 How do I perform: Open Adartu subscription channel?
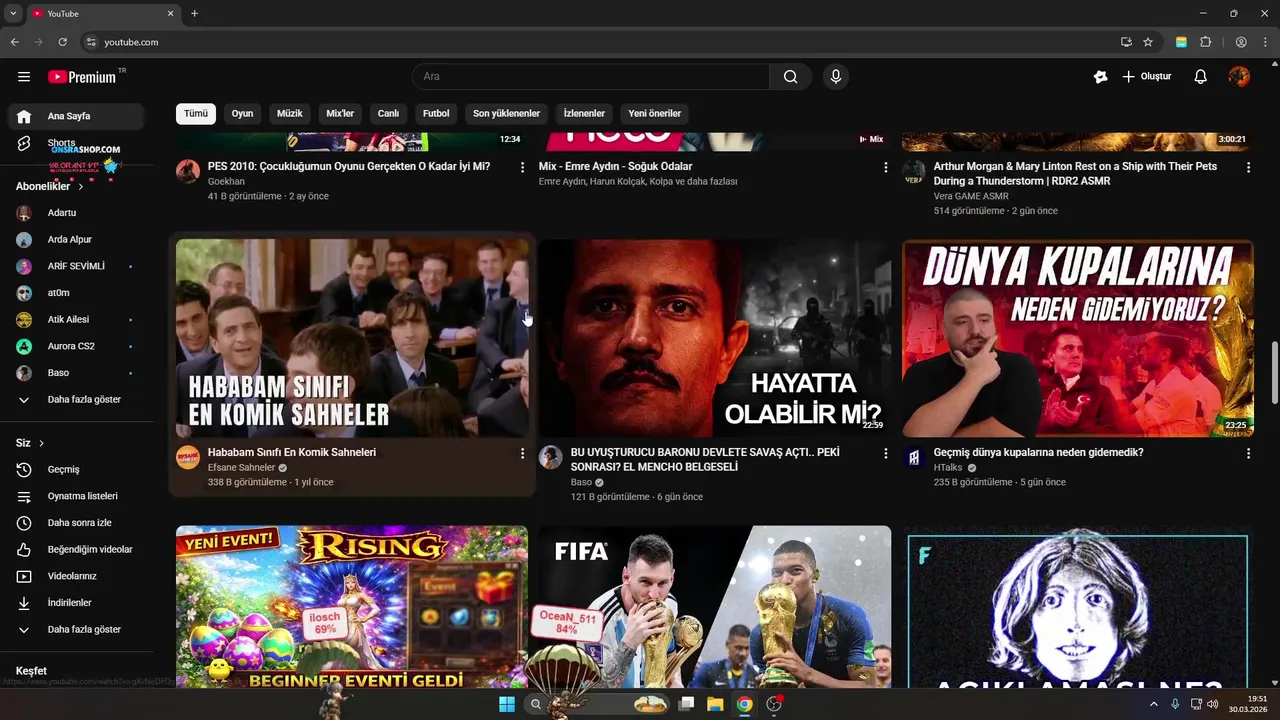(77, 213)
